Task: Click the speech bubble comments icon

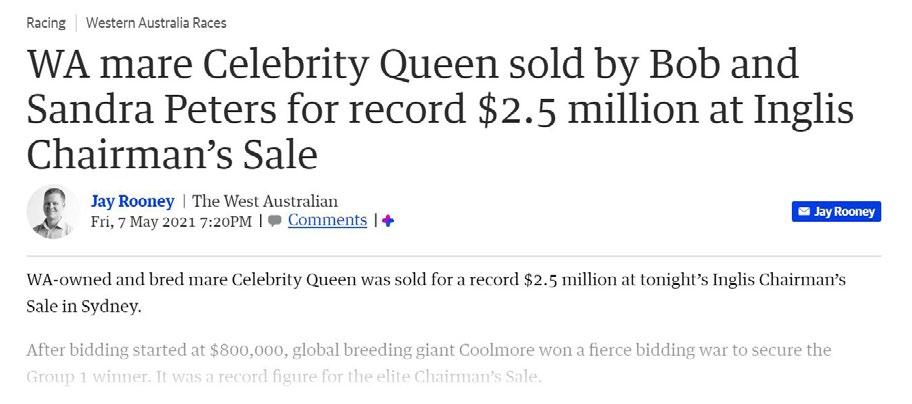Action: point(274,221)
